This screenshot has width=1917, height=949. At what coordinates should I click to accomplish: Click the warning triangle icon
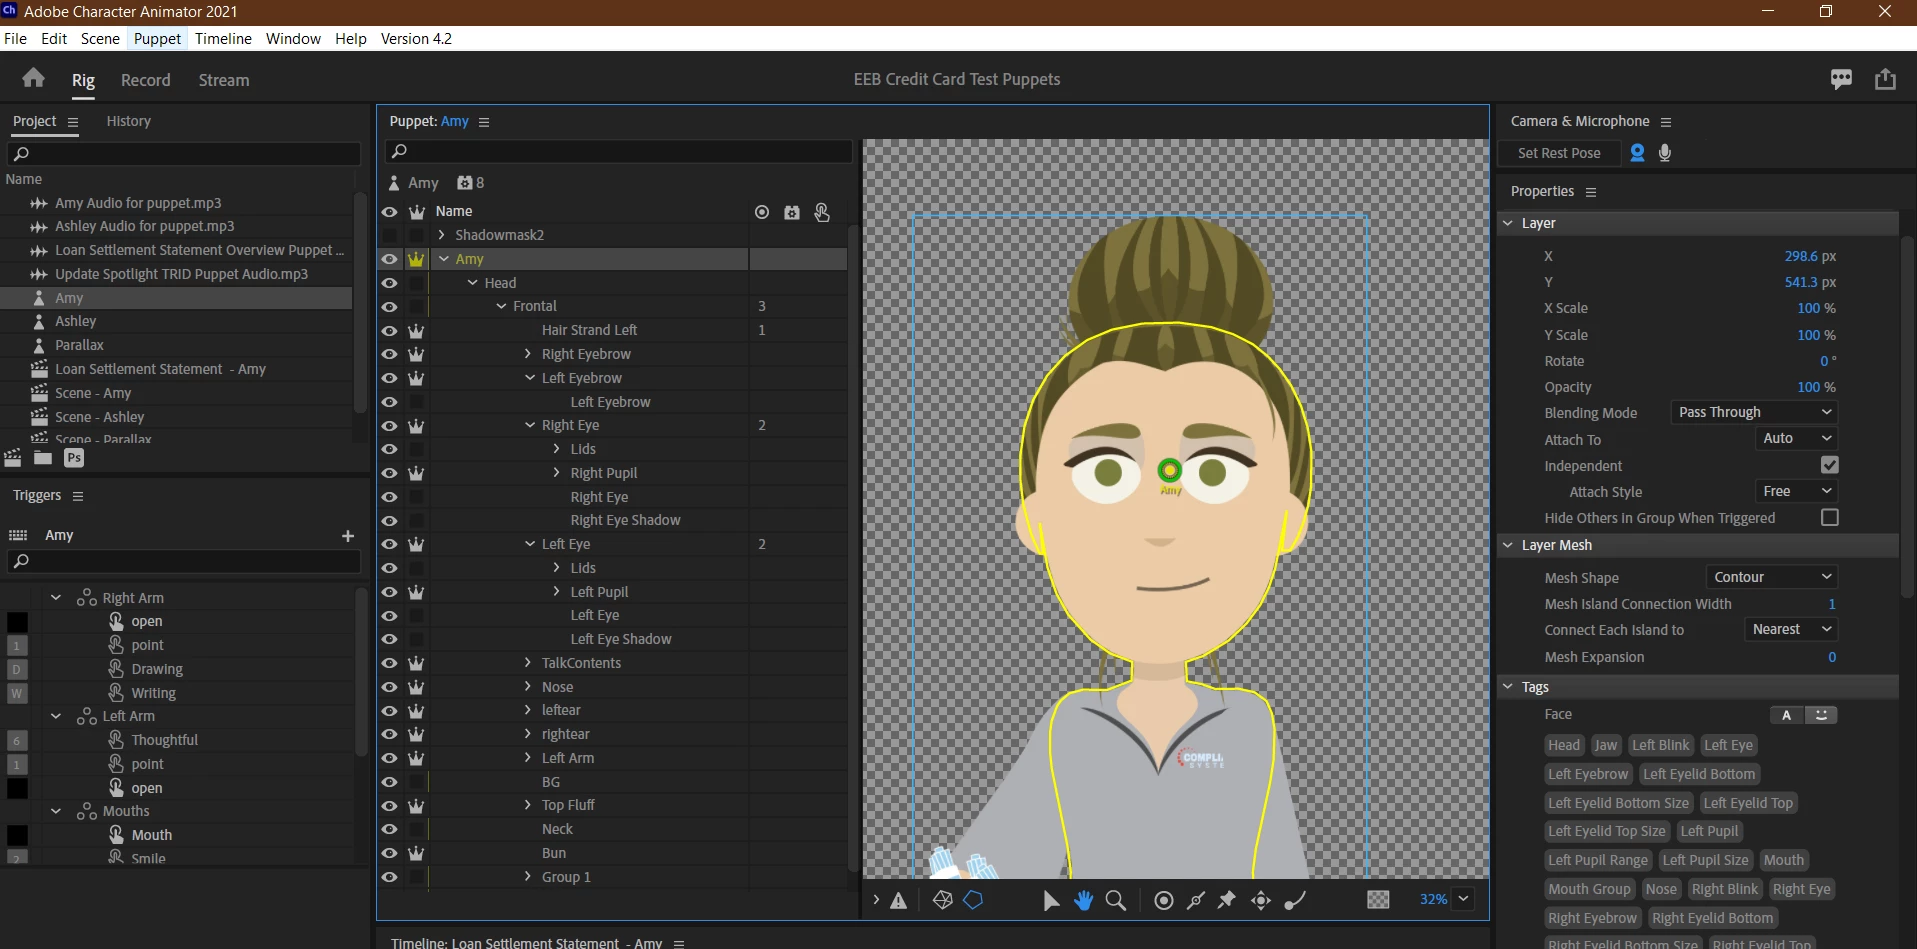899,900
